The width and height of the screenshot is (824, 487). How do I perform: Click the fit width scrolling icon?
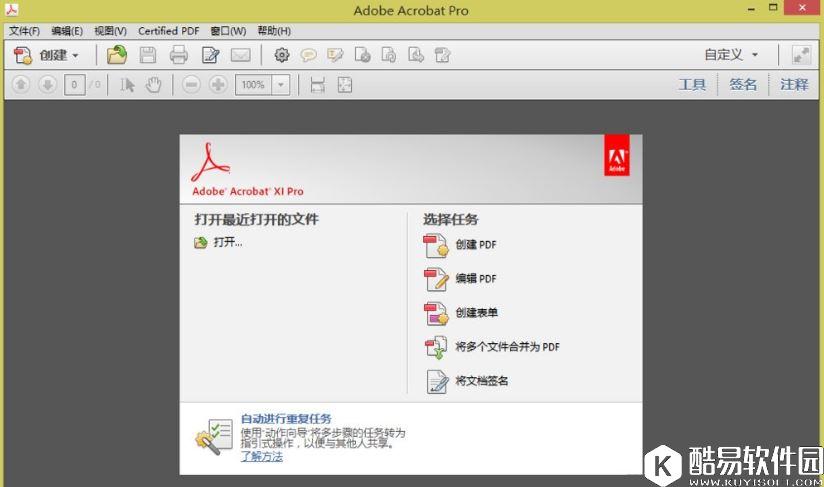click(317, 85)
